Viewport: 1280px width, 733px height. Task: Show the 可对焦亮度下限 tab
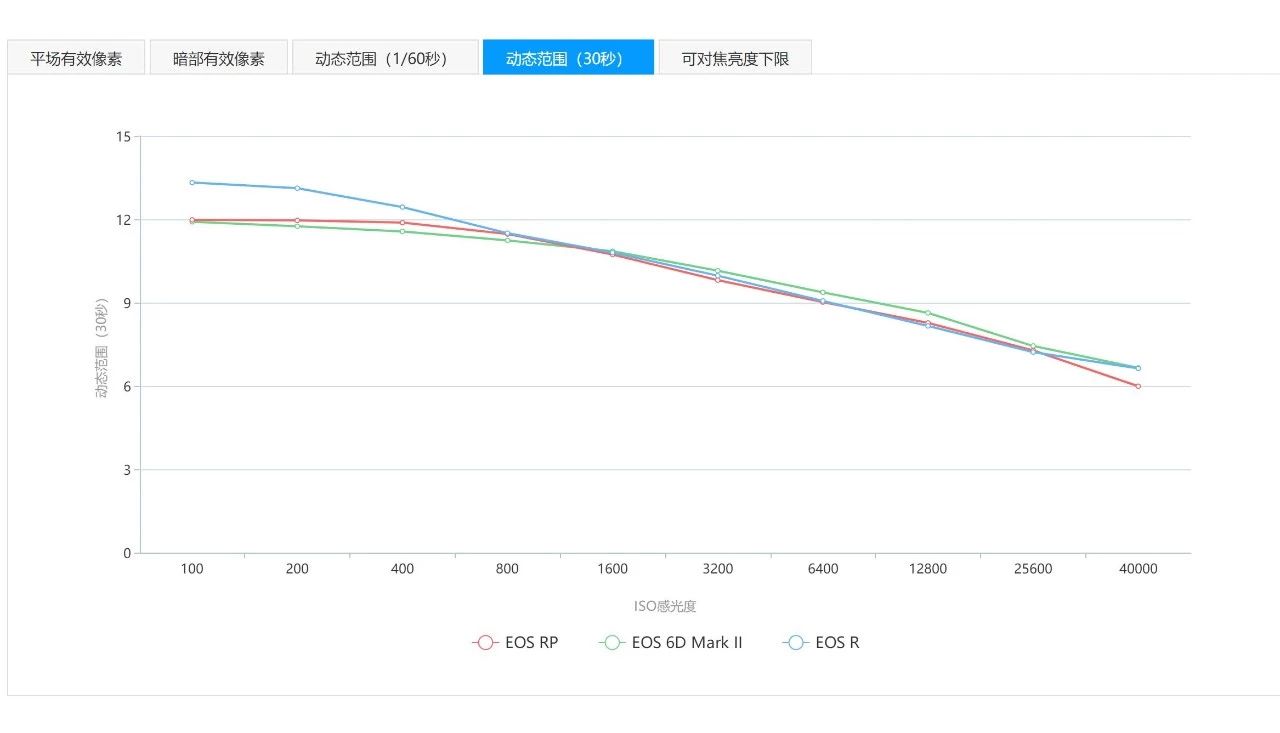pyautogui.click(x=735, y=58)
